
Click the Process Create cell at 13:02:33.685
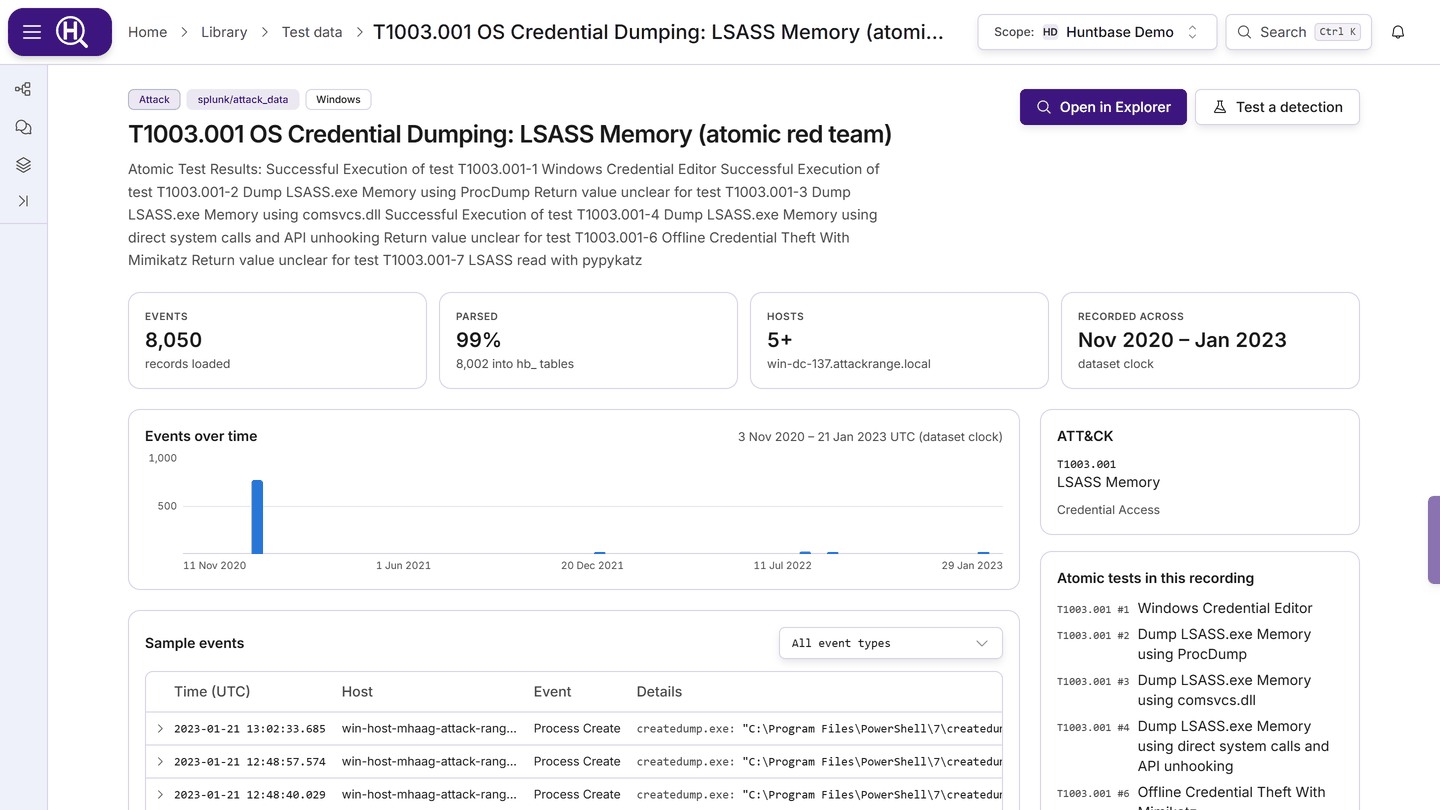[x=577, y=728]
